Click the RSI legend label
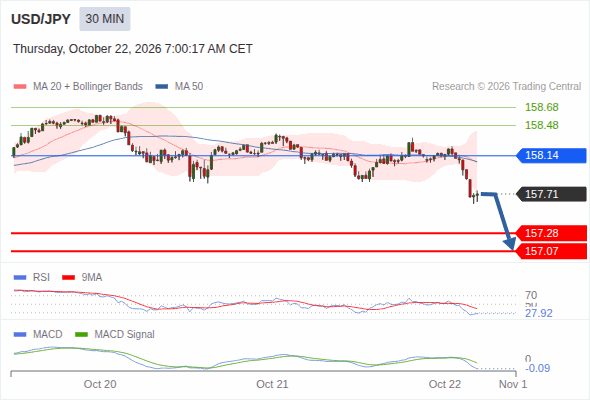The image size is (590, 400). [x=41, y=278]
